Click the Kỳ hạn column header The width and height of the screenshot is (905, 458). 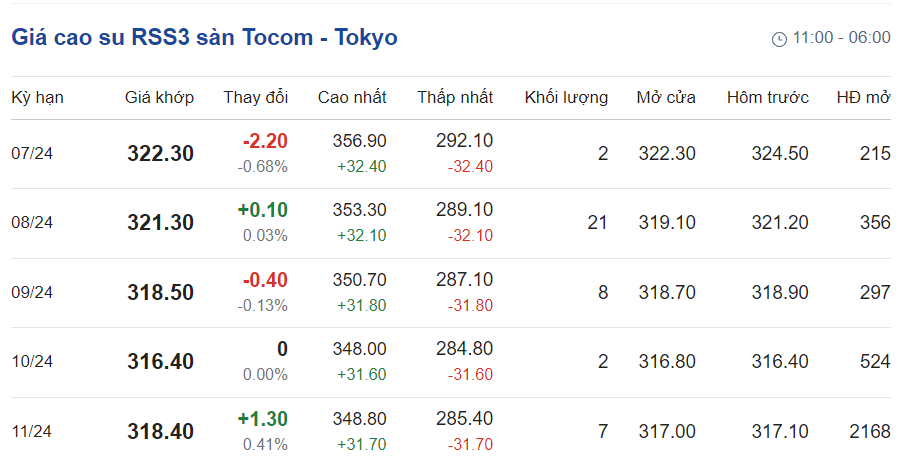37,98
